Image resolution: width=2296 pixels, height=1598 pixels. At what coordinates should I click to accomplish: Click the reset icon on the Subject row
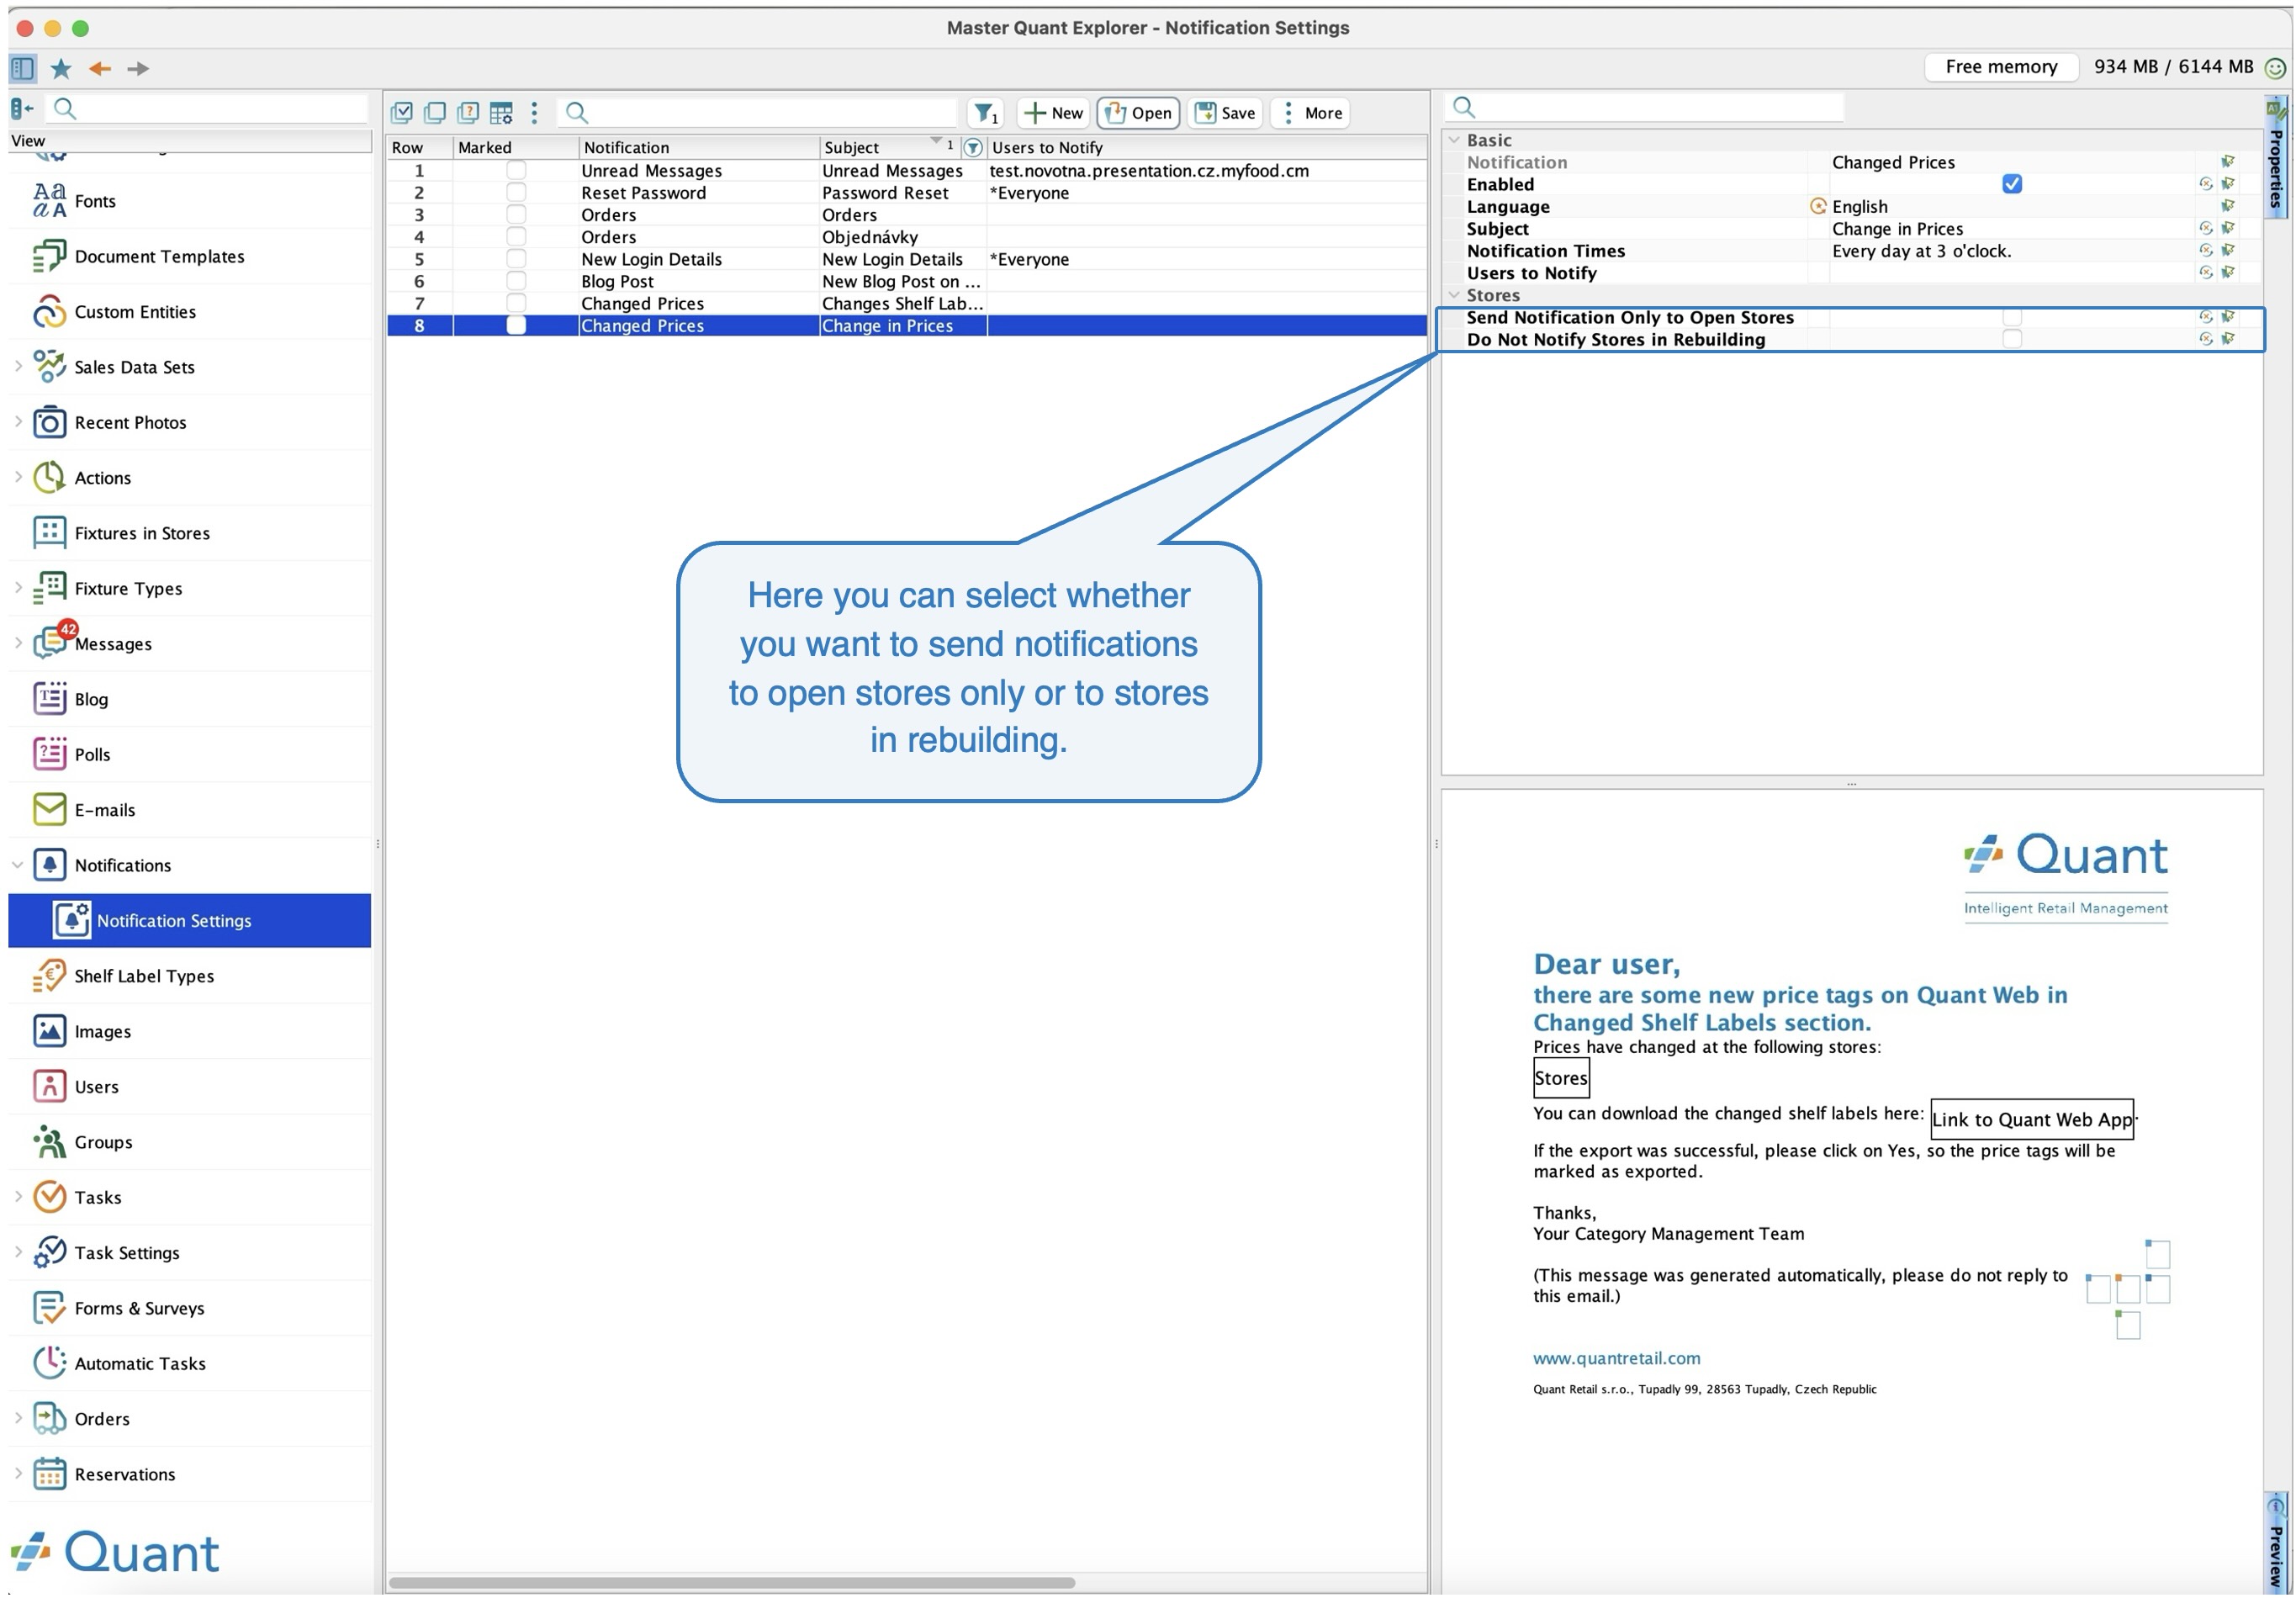pos(2205,228)
